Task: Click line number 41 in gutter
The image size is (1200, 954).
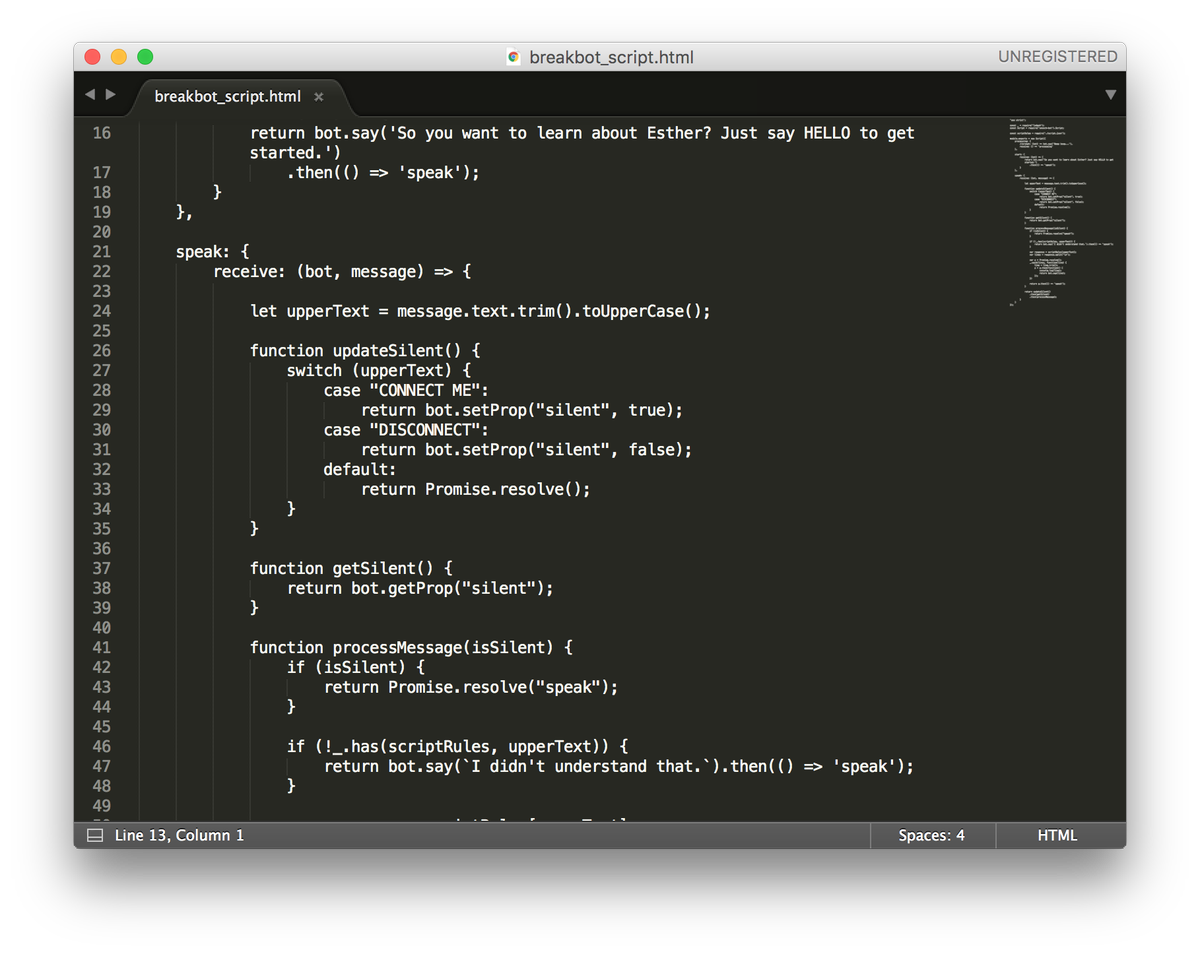Action: pyautogui.click(x=101, y=648)
